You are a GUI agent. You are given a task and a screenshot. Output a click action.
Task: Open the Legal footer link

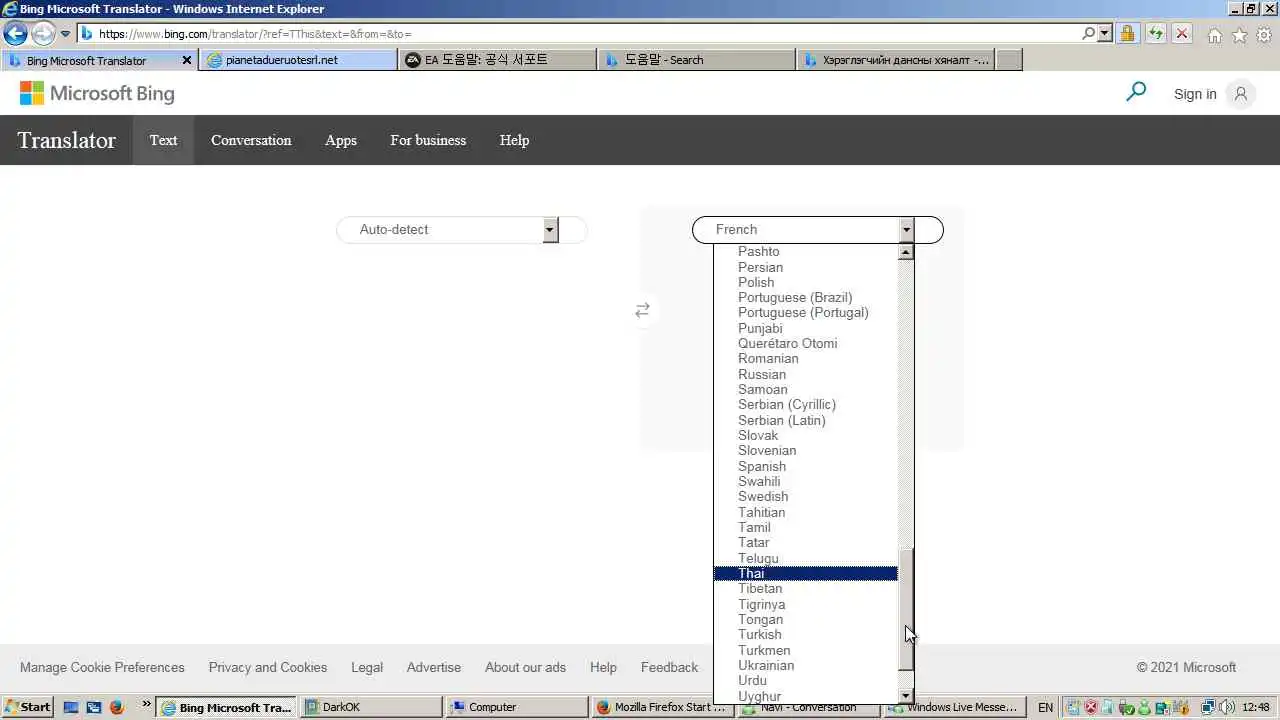367,668
